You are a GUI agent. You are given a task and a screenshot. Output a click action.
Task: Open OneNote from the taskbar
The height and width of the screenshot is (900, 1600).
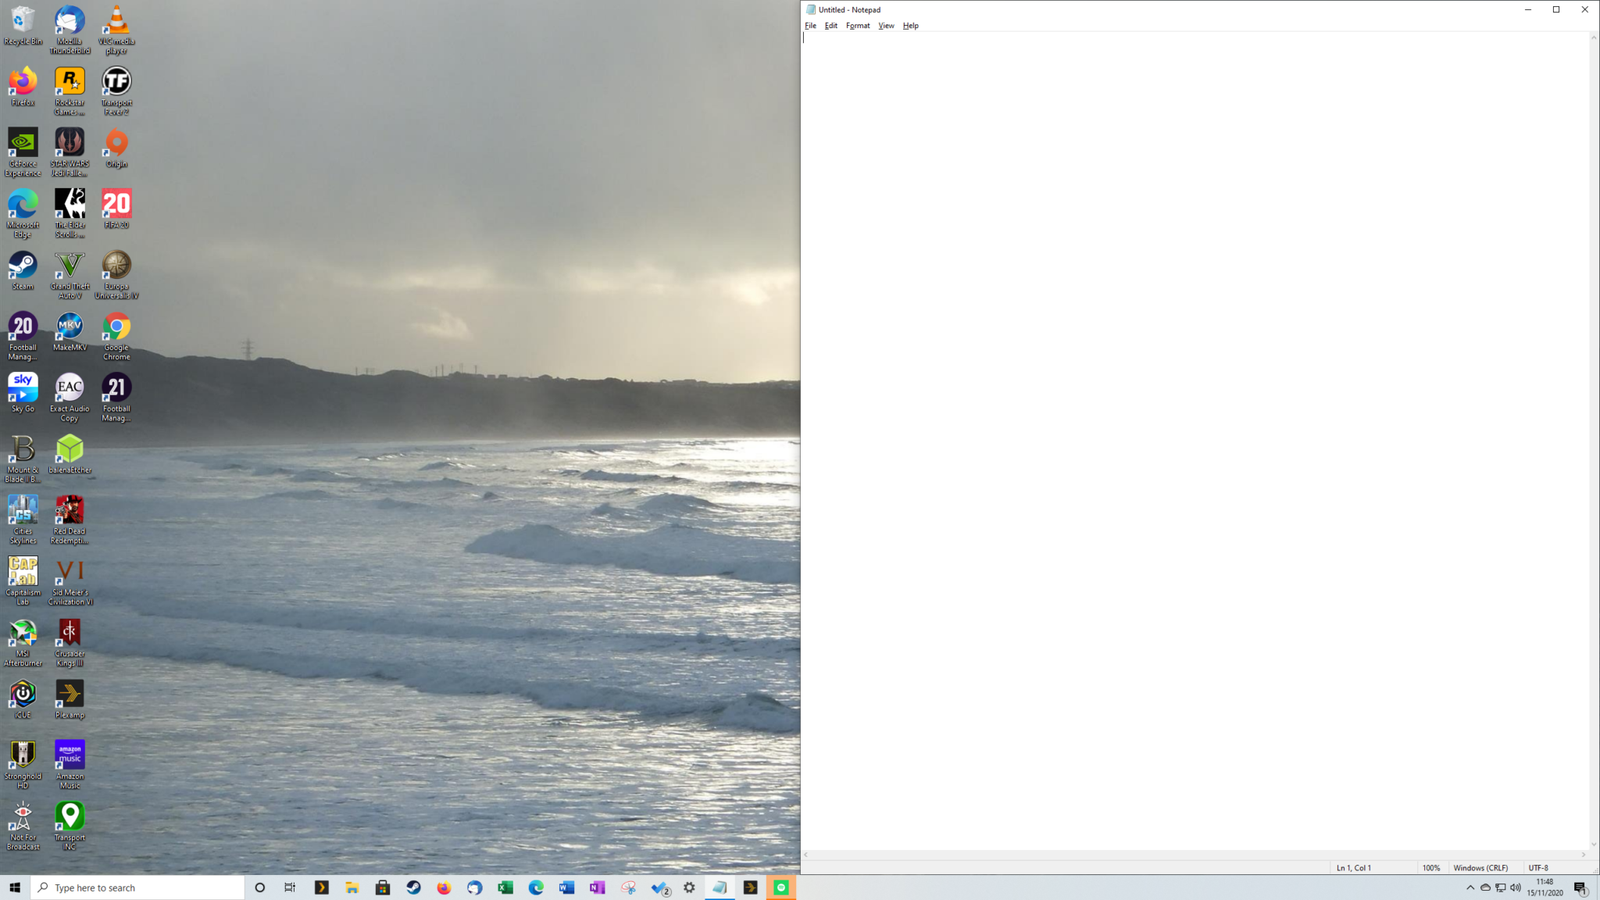click(597, 887)
